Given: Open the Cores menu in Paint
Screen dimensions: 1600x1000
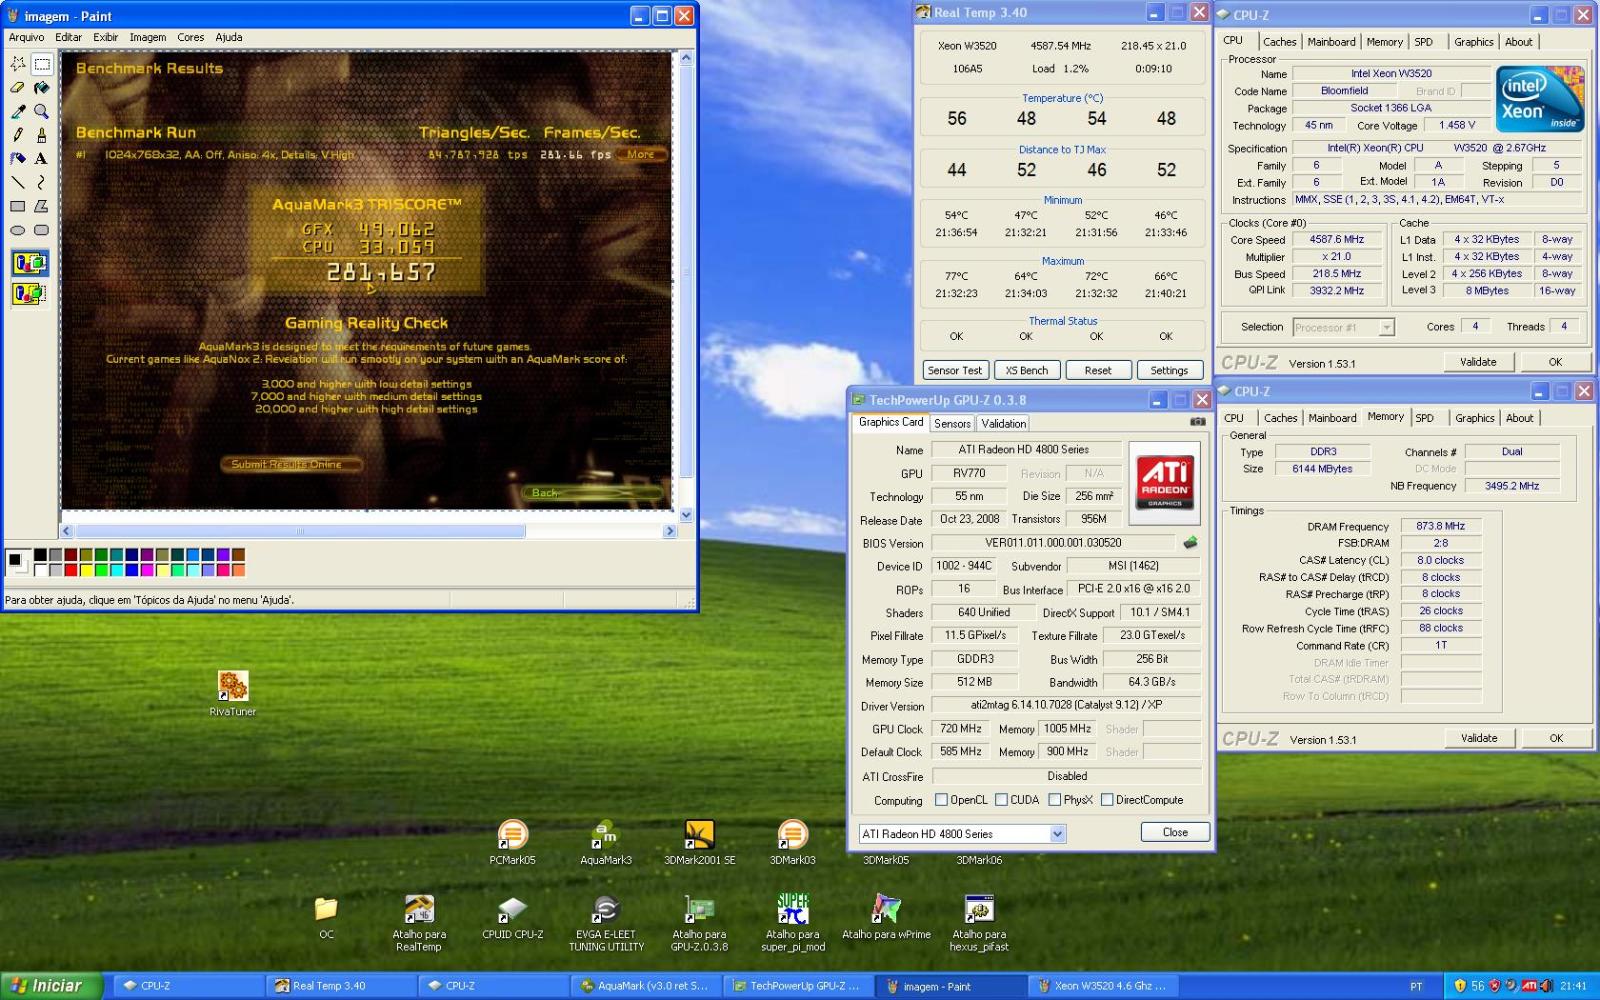Looking at the screenshot, I should tap(191, 37).
